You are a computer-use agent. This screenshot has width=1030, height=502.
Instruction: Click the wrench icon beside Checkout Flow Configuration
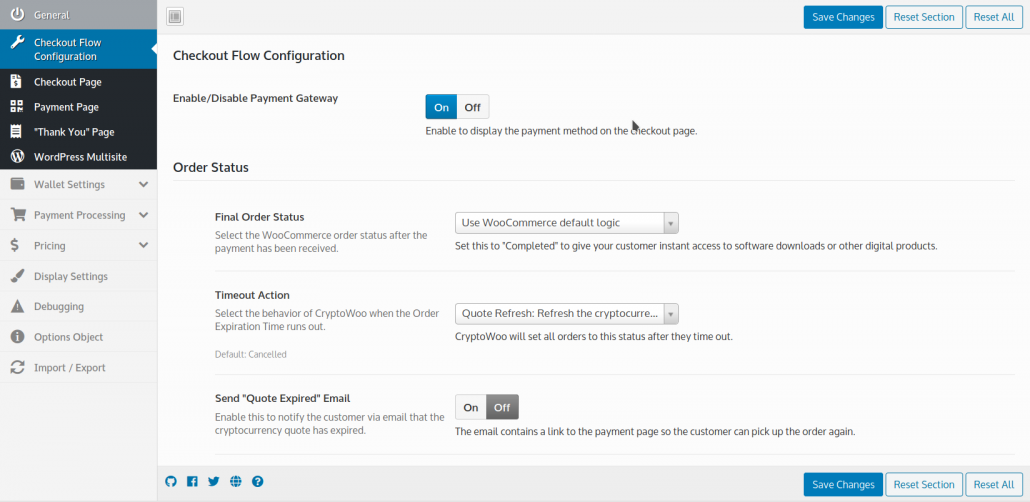[18, 43]
